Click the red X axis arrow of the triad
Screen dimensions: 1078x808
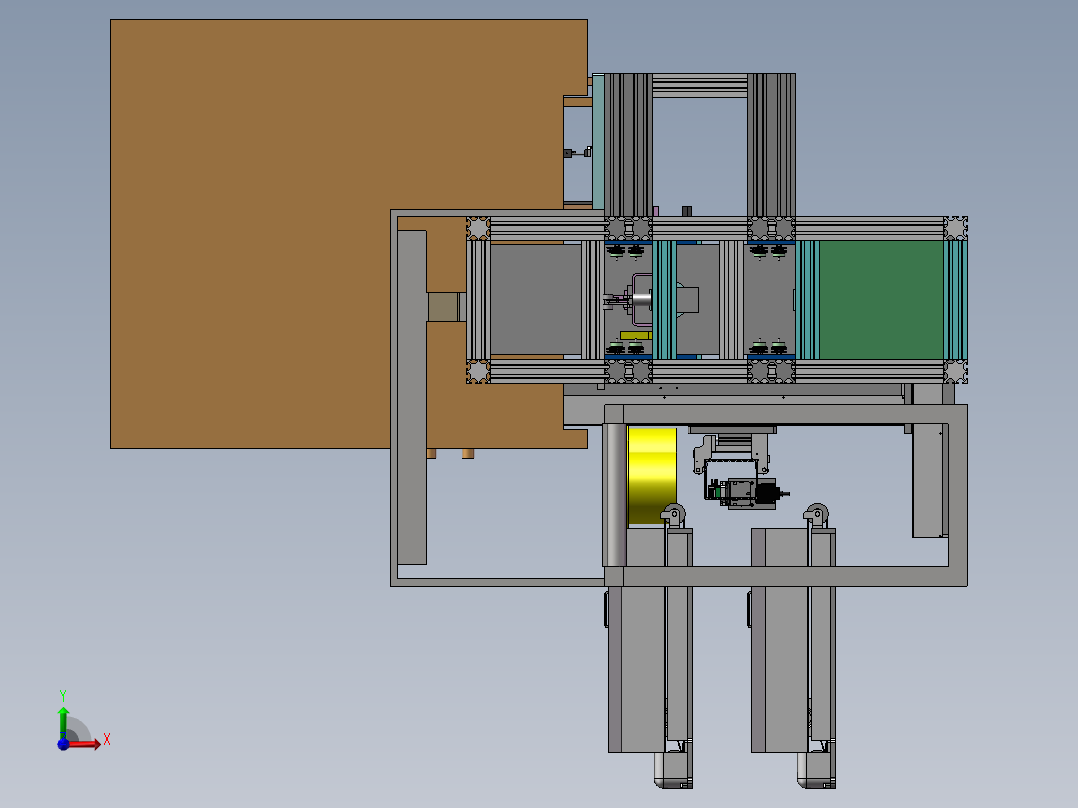pos(85,743)
